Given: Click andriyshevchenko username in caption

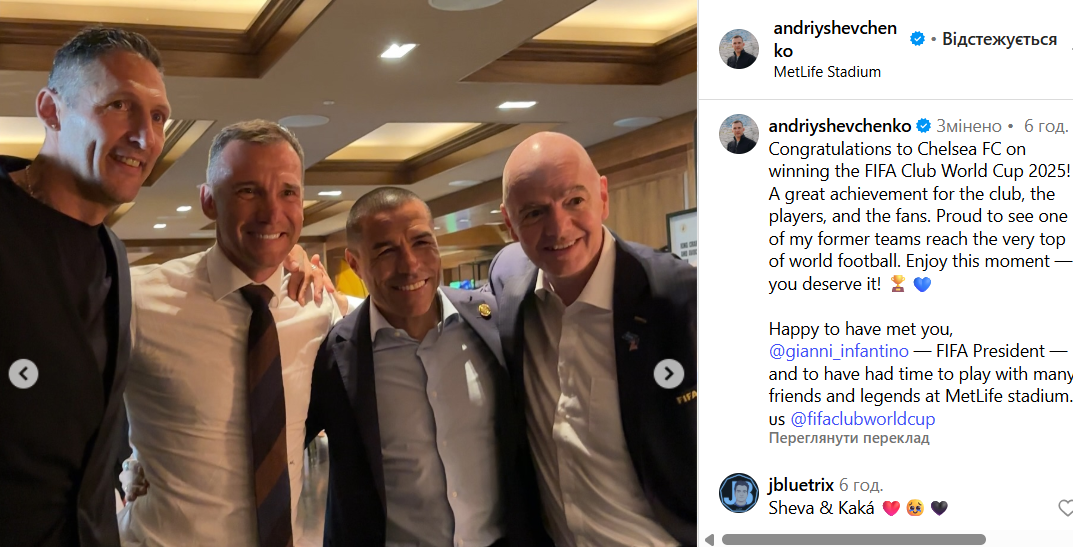Looking at the screenshot, I should point(840,126).
